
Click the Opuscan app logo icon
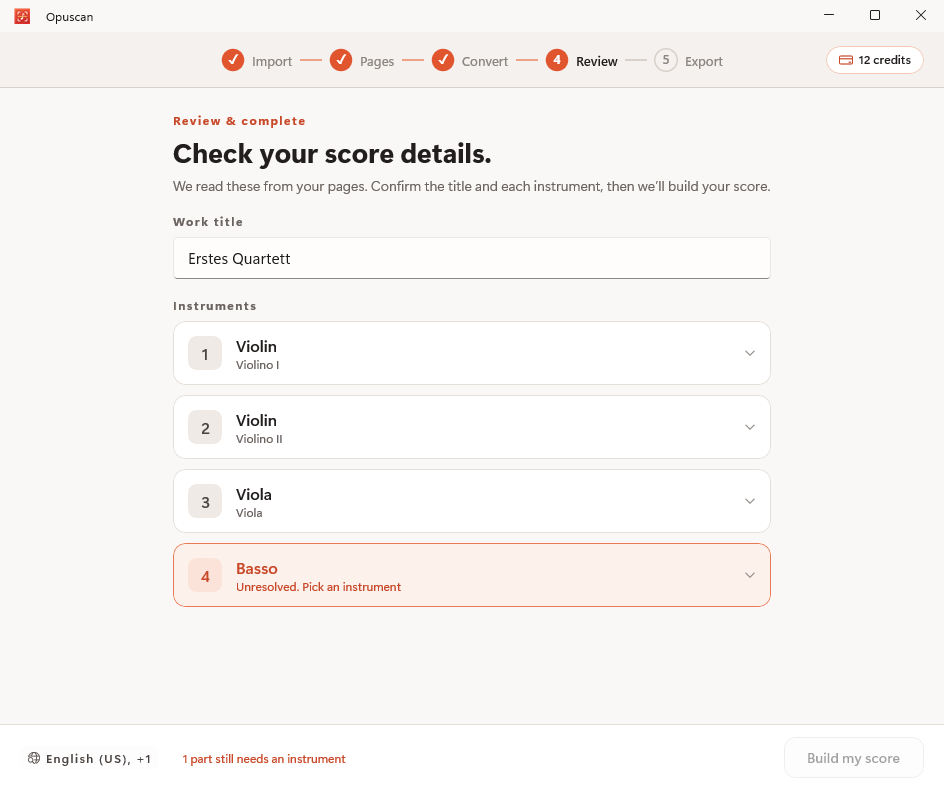22,16
